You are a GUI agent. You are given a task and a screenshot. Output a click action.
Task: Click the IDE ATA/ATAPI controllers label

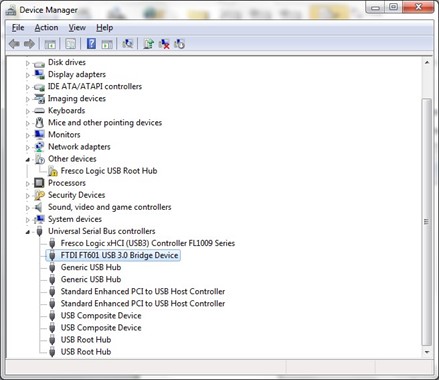click(x=95, y=87)
